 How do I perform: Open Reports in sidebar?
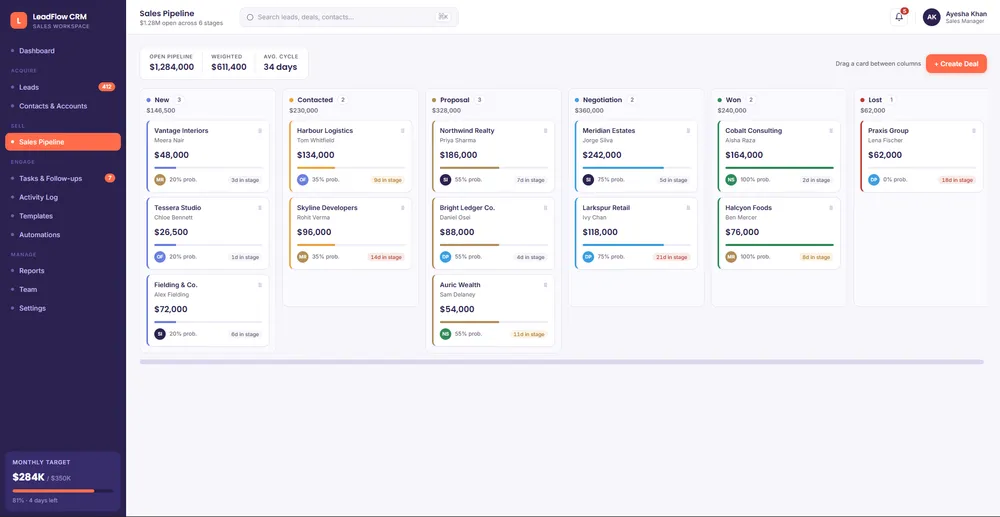62,270
